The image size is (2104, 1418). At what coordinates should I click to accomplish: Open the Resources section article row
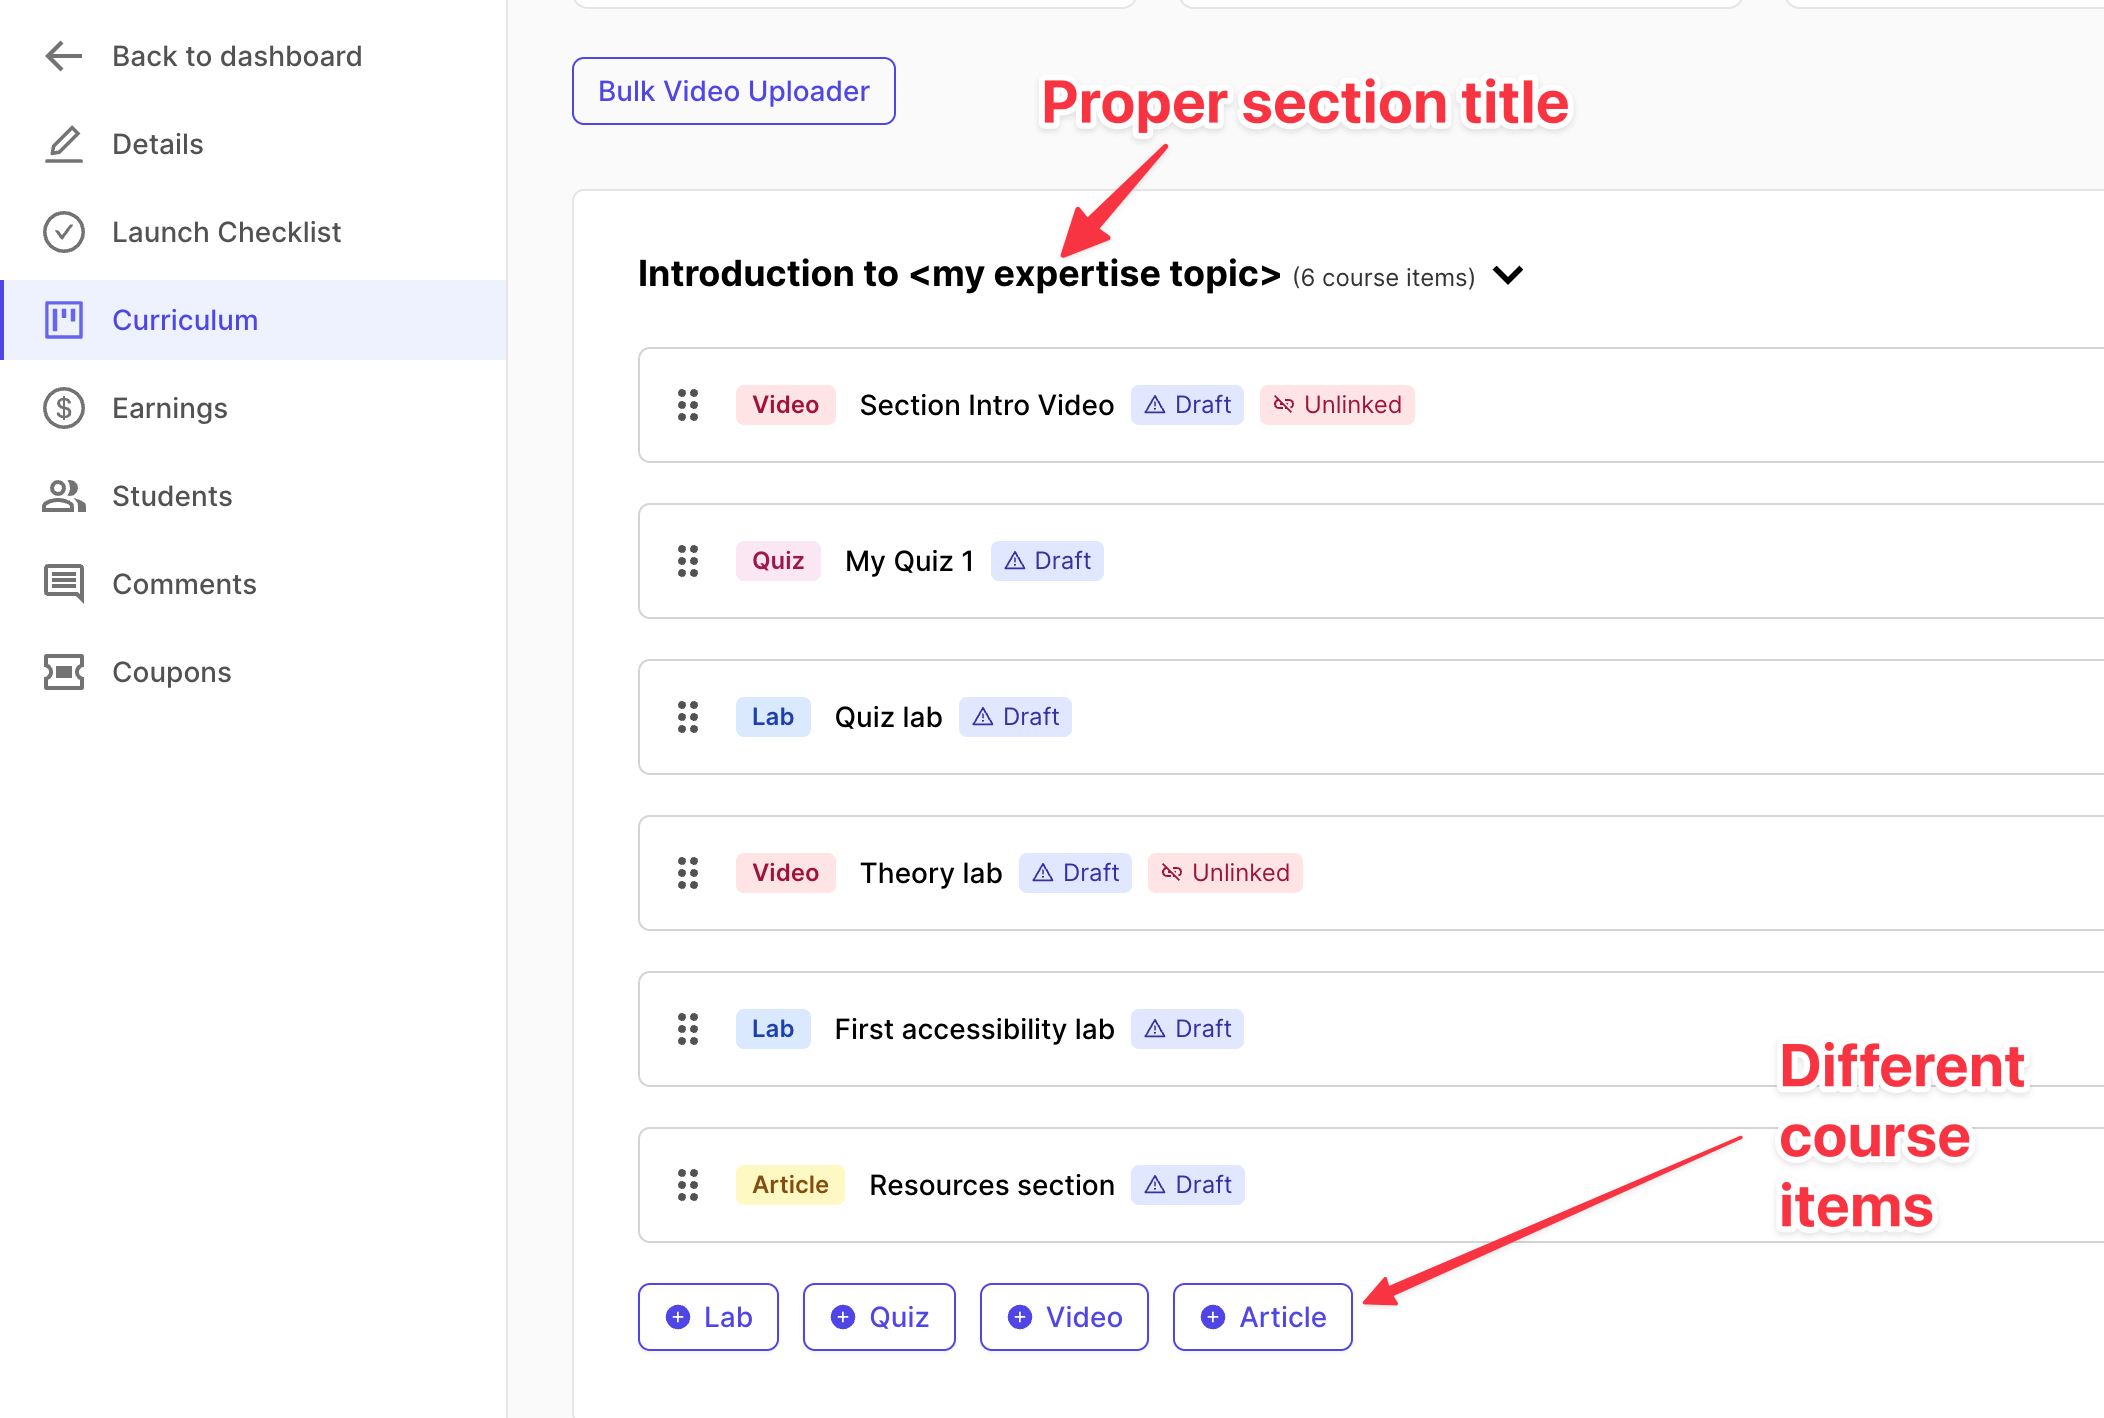(x=991, y=1185)
